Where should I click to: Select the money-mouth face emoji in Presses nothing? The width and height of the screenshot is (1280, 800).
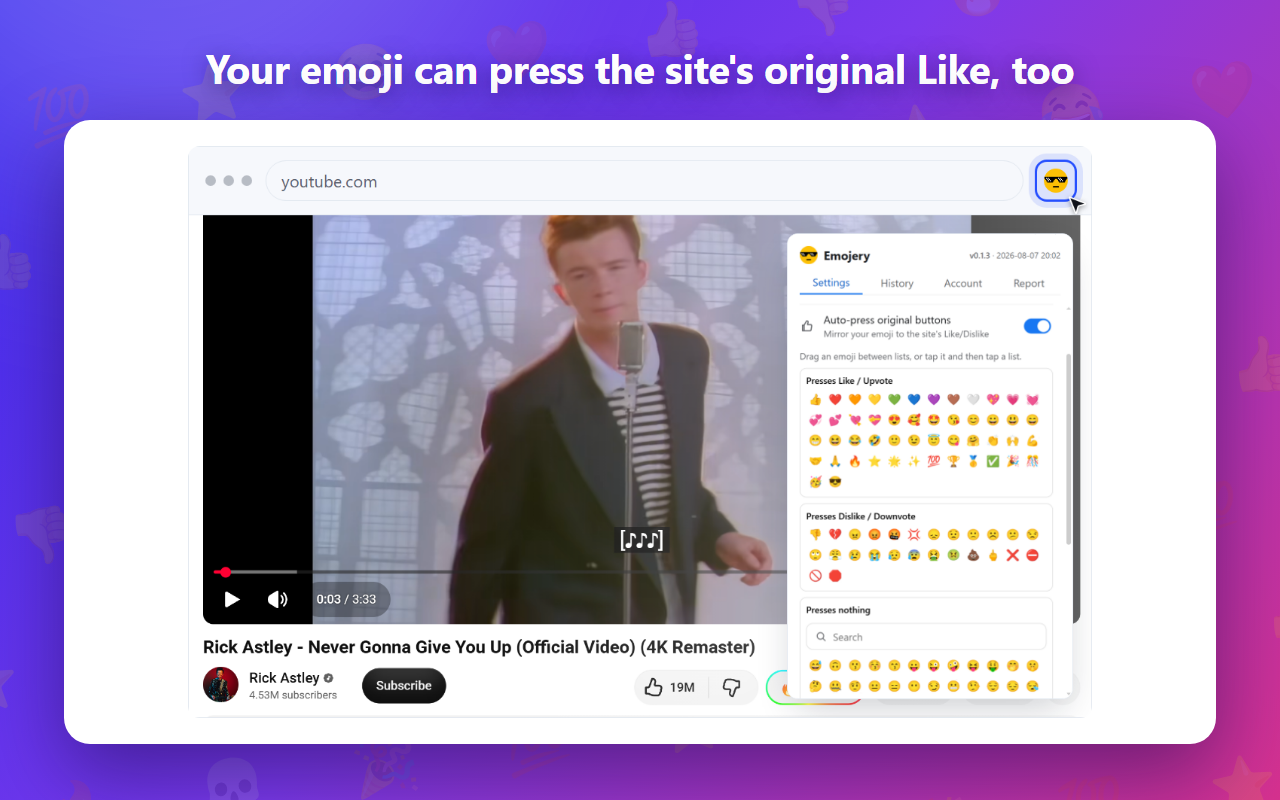(x=993, y=665)
